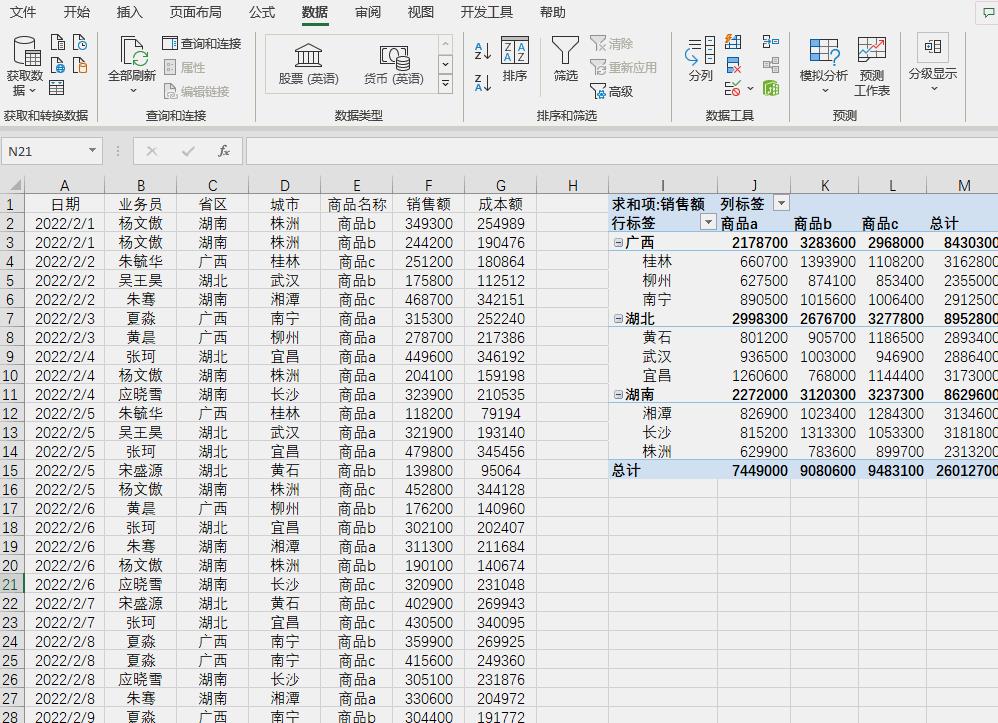Image resolution: width=998 pixels, height=723 pixels.
Task: Click the Remove Duplicates icon
Action: pyautogui.click(x=734, y=64)
